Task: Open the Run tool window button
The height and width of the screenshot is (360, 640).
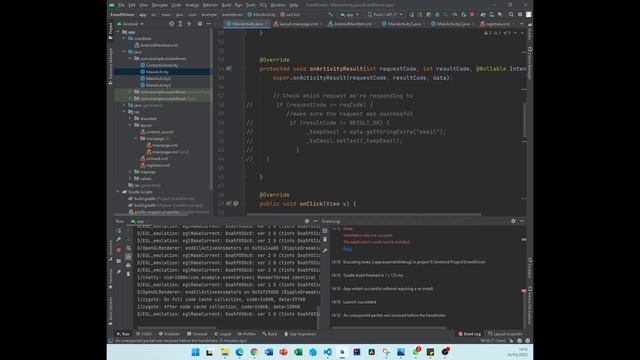Action: coord(123,334)
